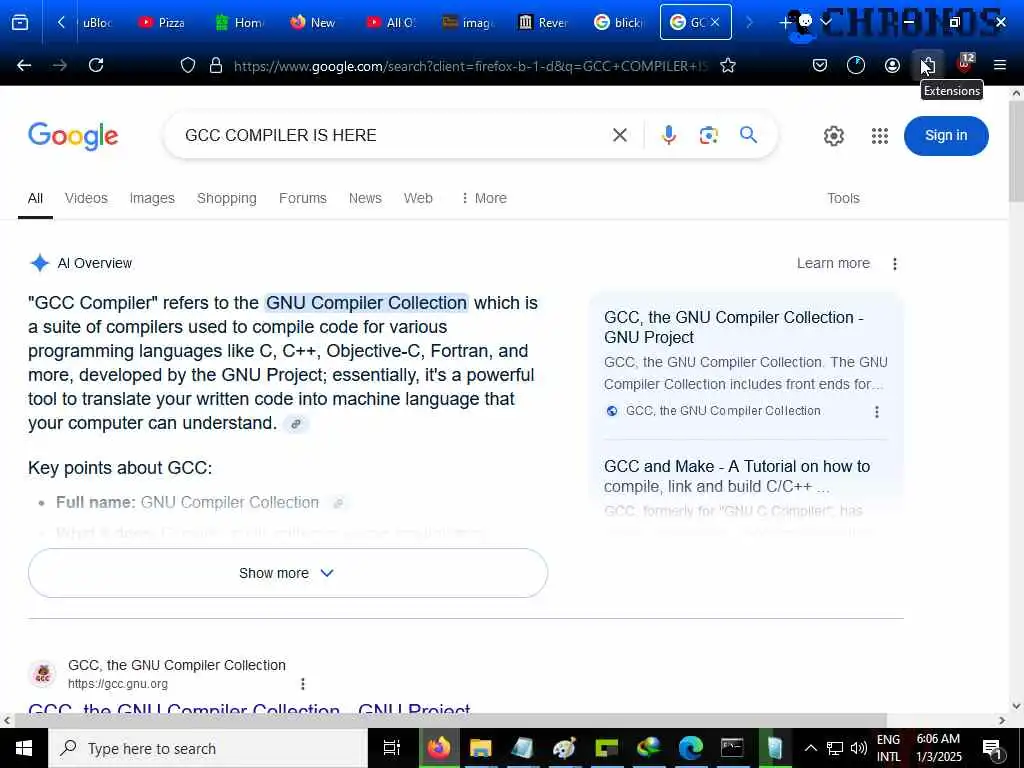Screen dimensions: 1024x768
Task: Open GCC GNU Project source card
Action: (x=733, y=327)
